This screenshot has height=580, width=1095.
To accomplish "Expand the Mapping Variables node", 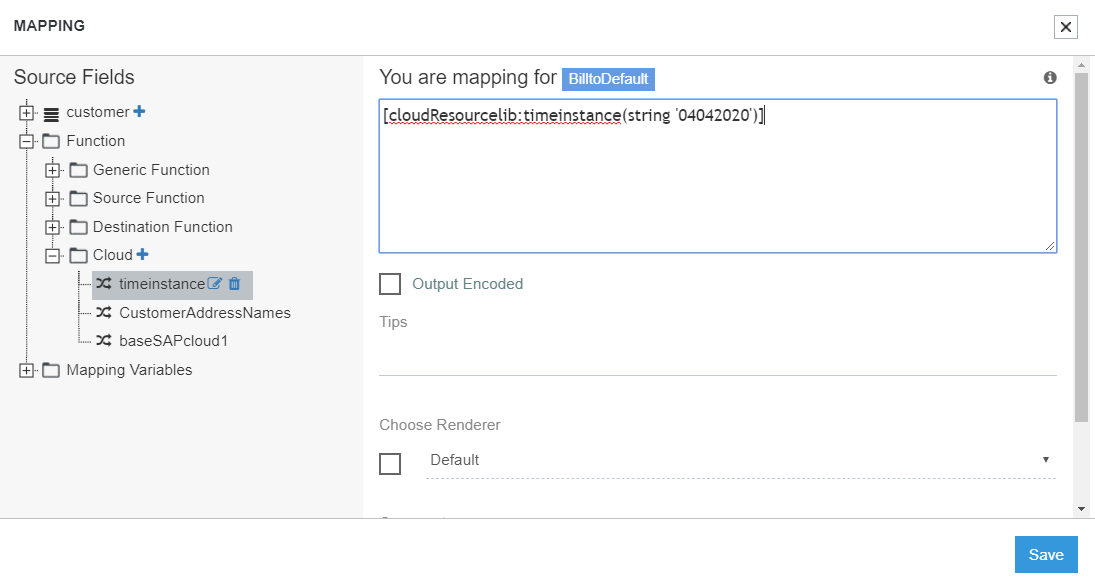I will [x=26, y=370].
